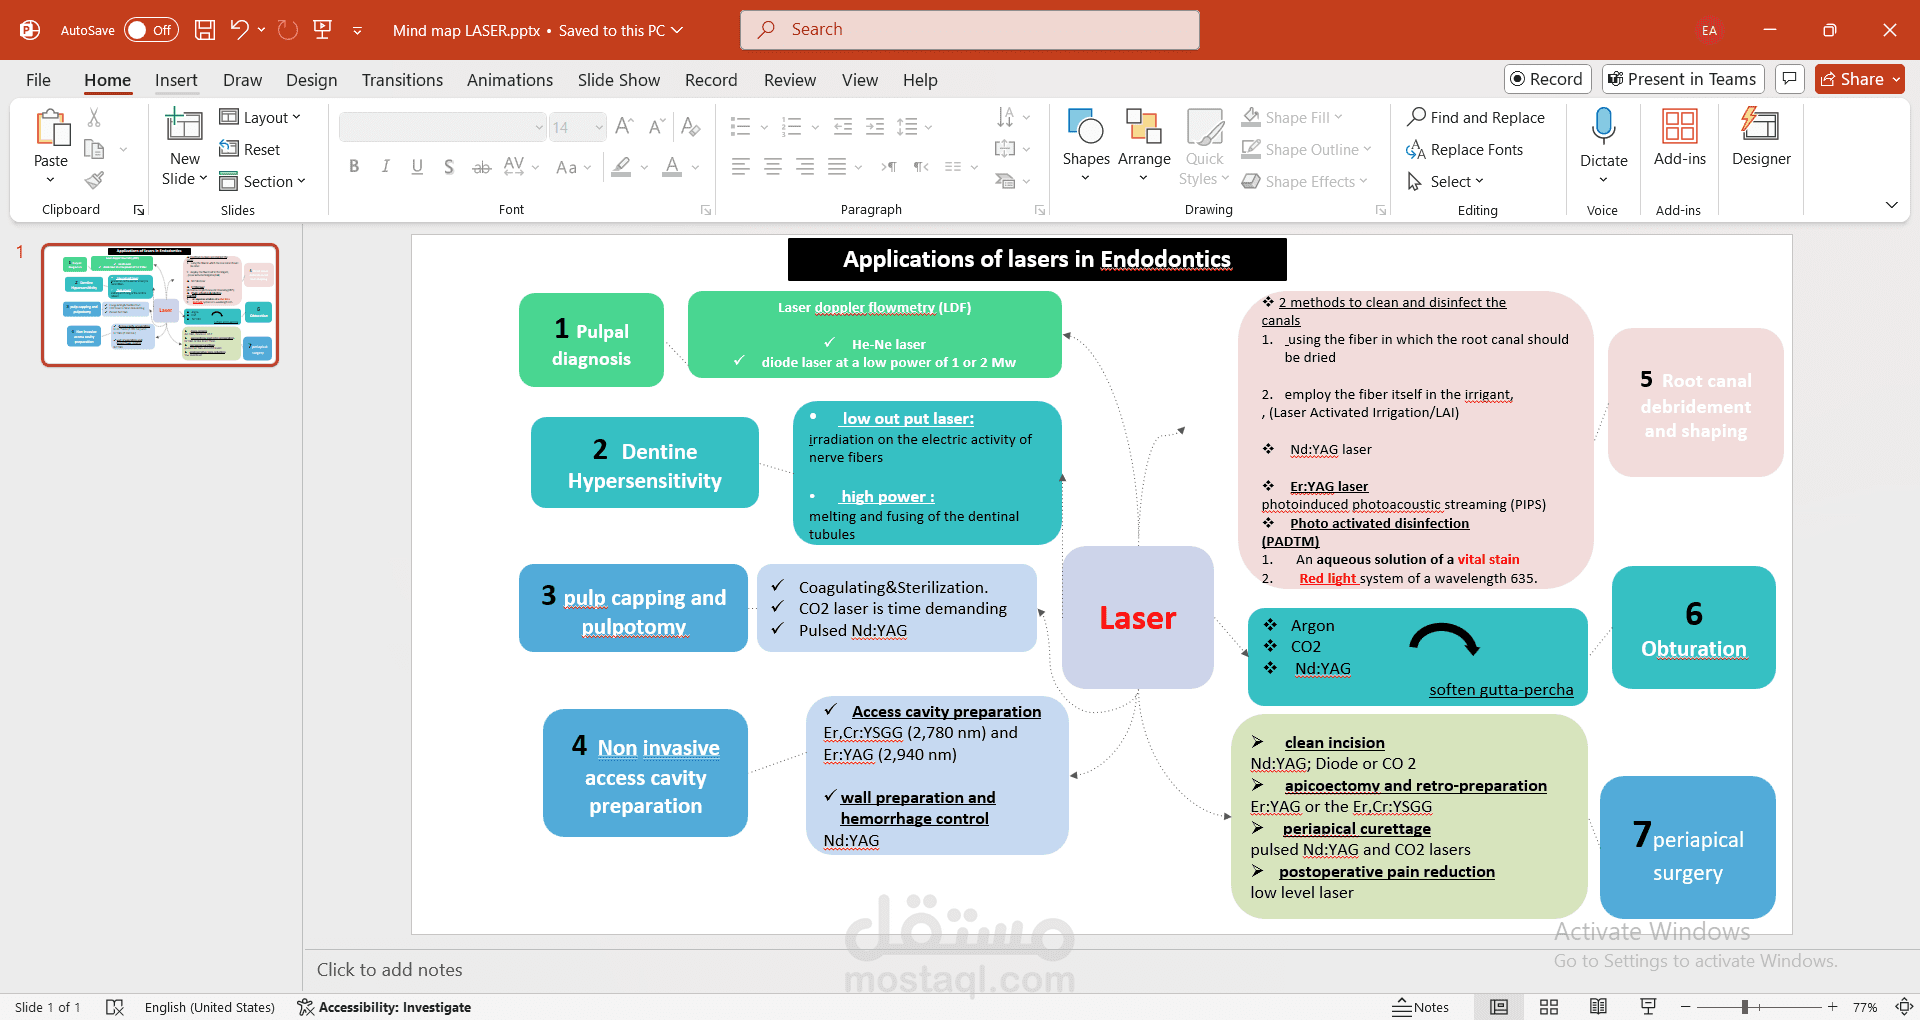The width and height of the screenshot is (1920, 1020).
Task: Click the text highlight color swatch
Action: [x=621, y=167]
